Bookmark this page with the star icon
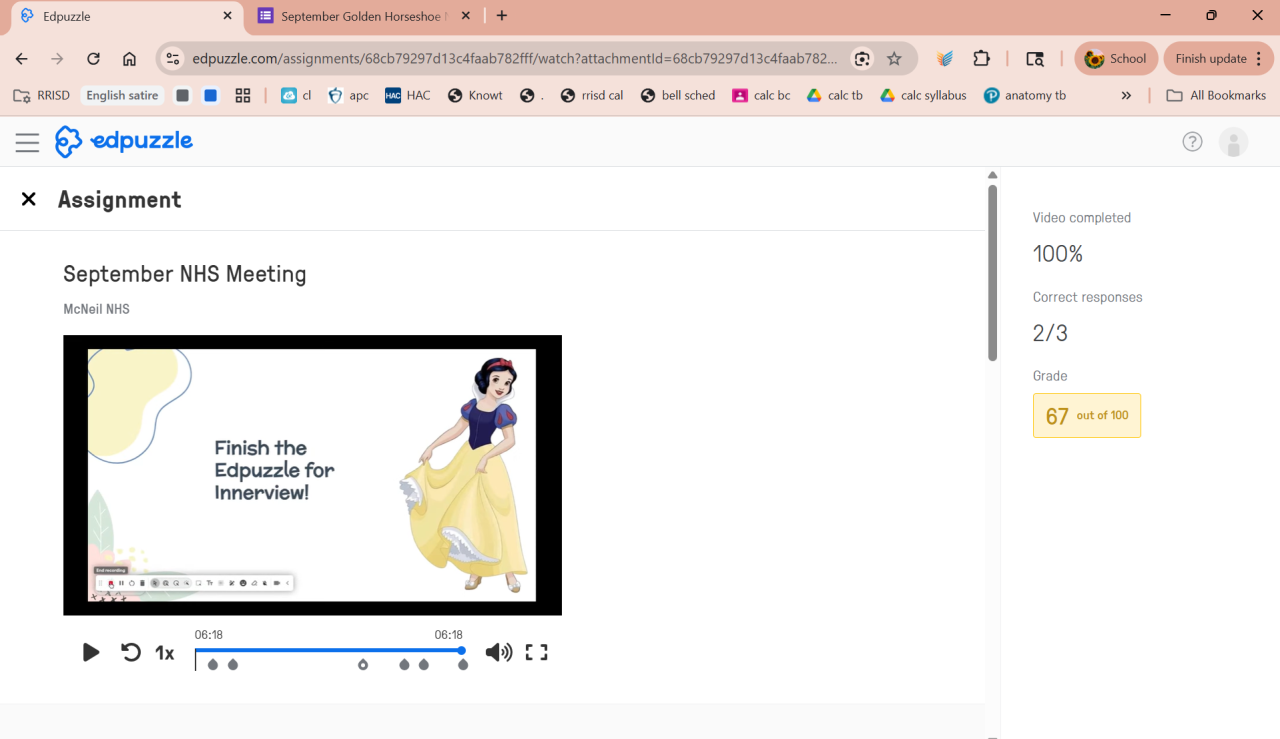This screenshot has height=739, width=1280. tap(894, 59)
